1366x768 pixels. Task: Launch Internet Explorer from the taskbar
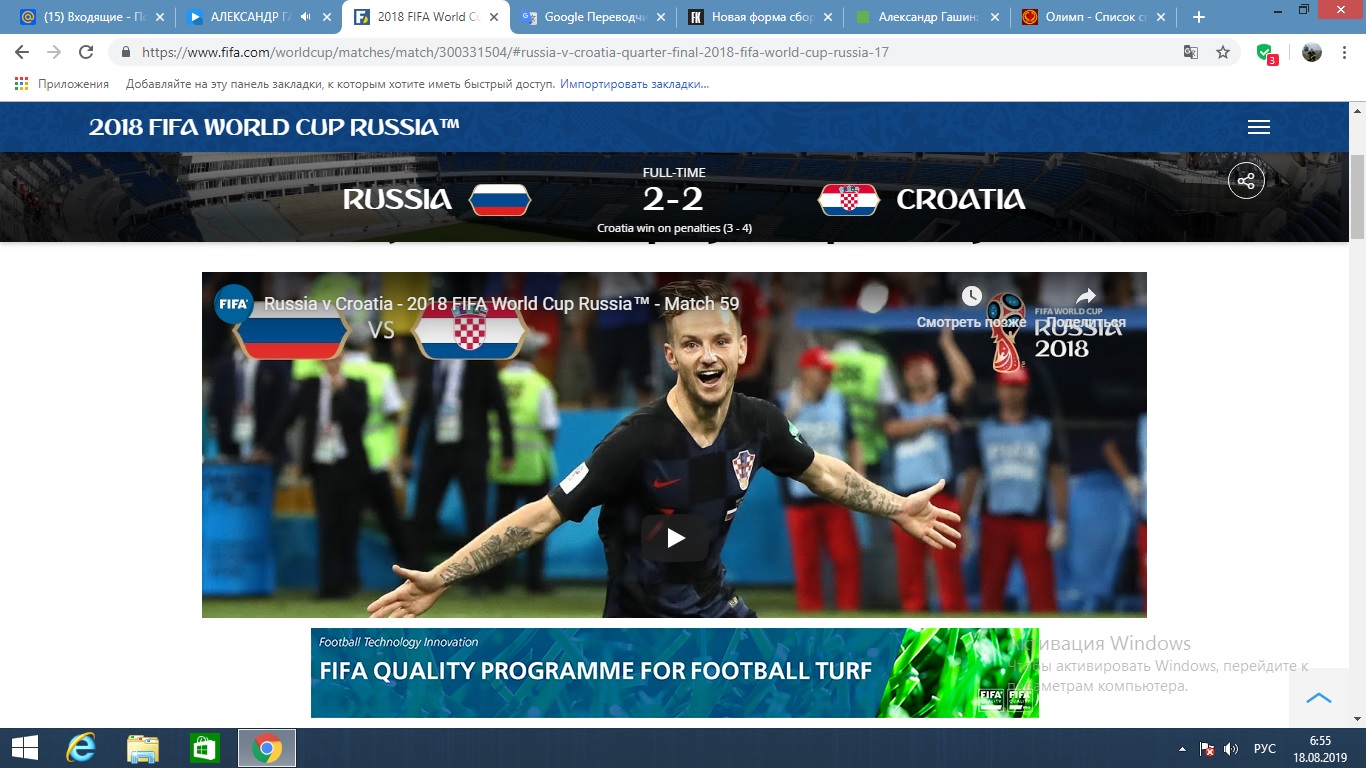(80, 748)
